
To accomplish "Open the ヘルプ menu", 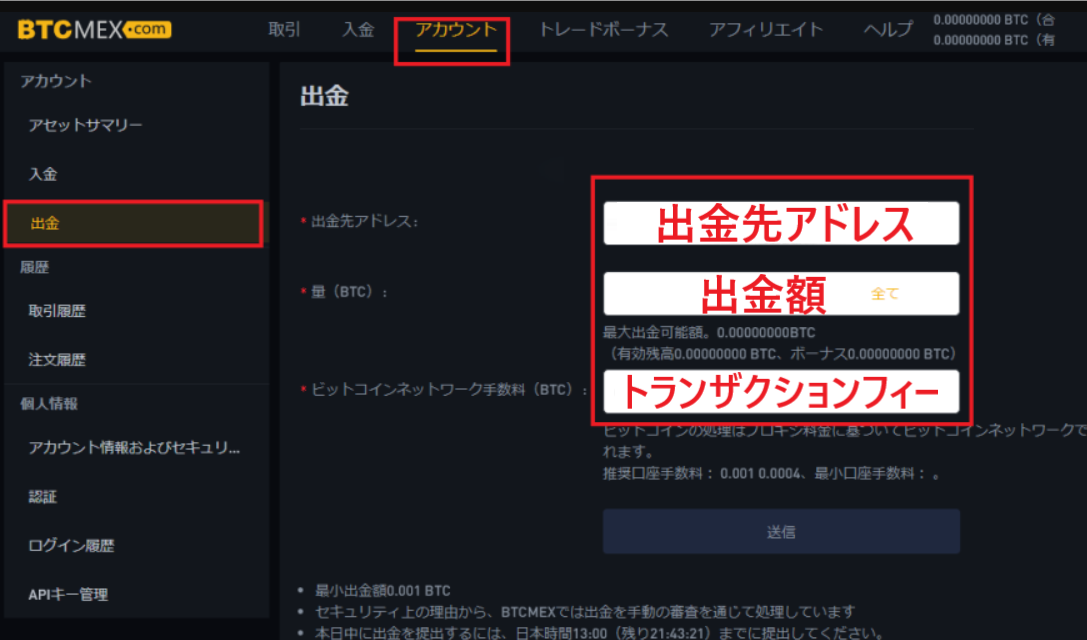I will (888, 29).
